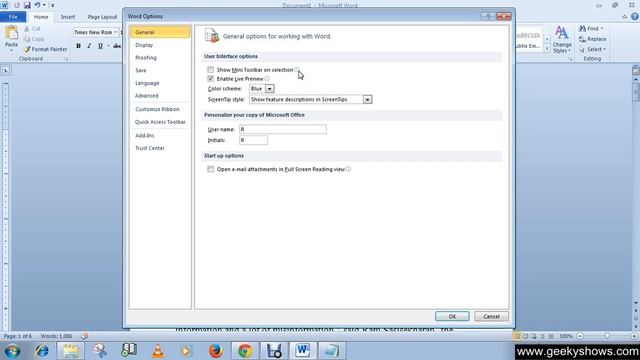The width and height of the screenshot is (640, 360).
Task: Click the proofing errors icon in the status bar
Action: point(84,336)
